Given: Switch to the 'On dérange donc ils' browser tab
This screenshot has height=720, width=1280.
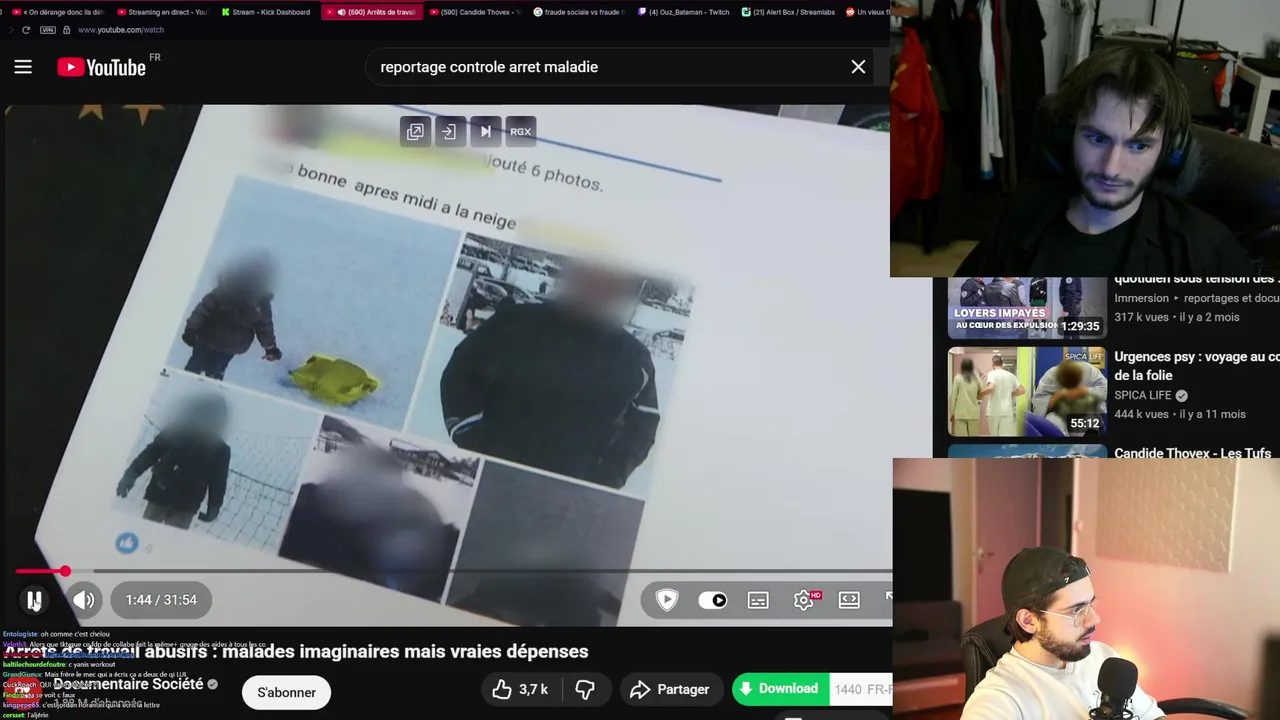Looking at the screenshot, I should [x=57, y=12].
